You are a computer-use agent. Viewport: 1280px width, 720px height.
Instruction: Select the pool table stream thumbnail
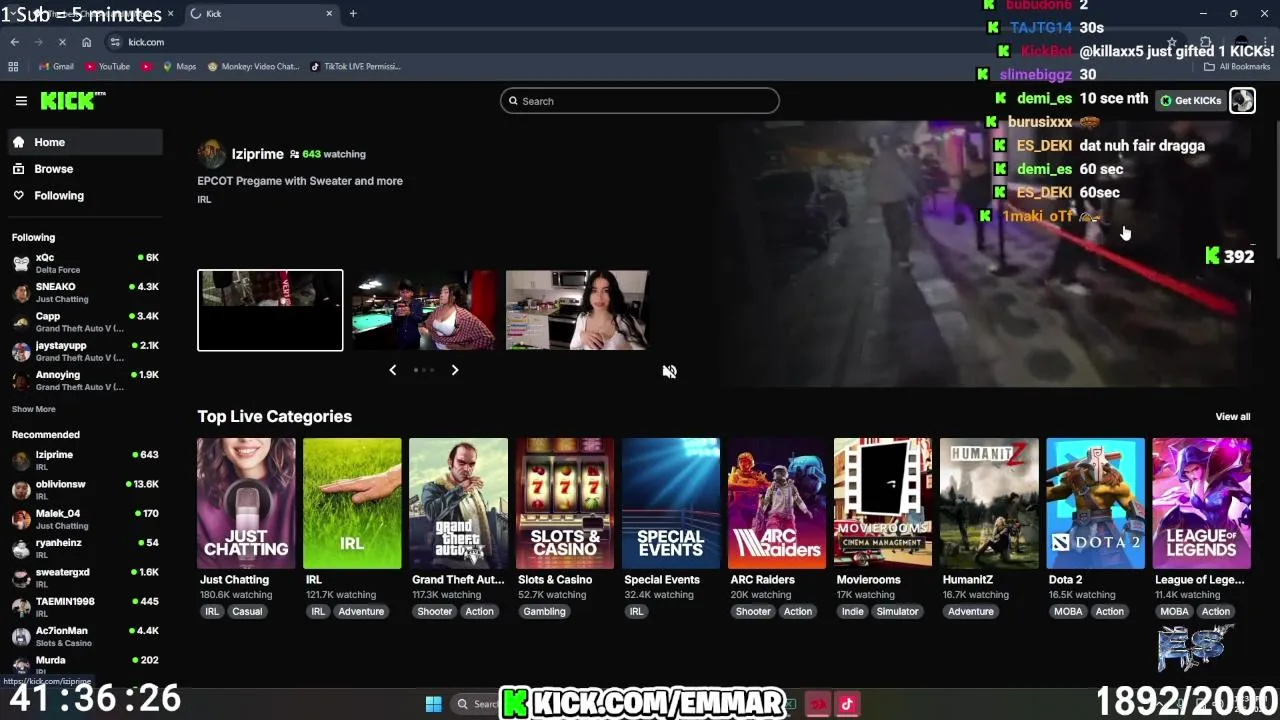coord(424,310)
